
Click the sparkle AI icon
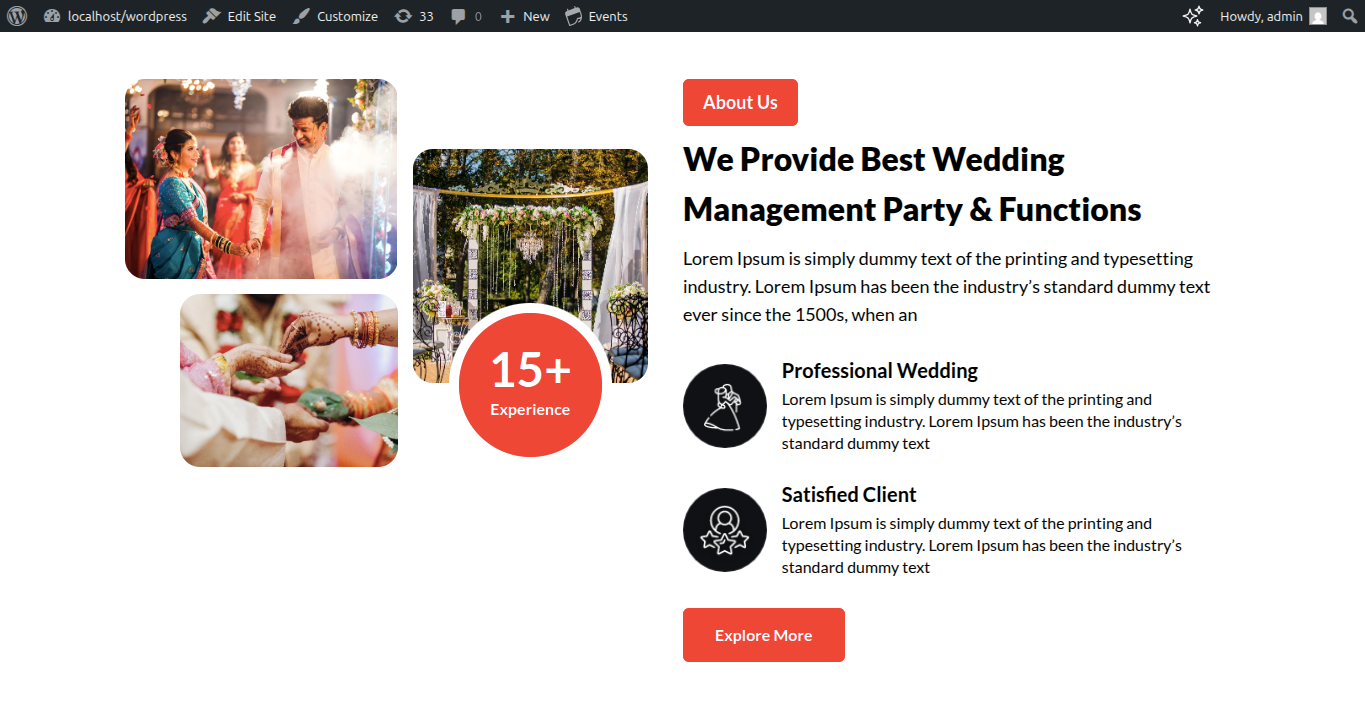coord(1193,16)
